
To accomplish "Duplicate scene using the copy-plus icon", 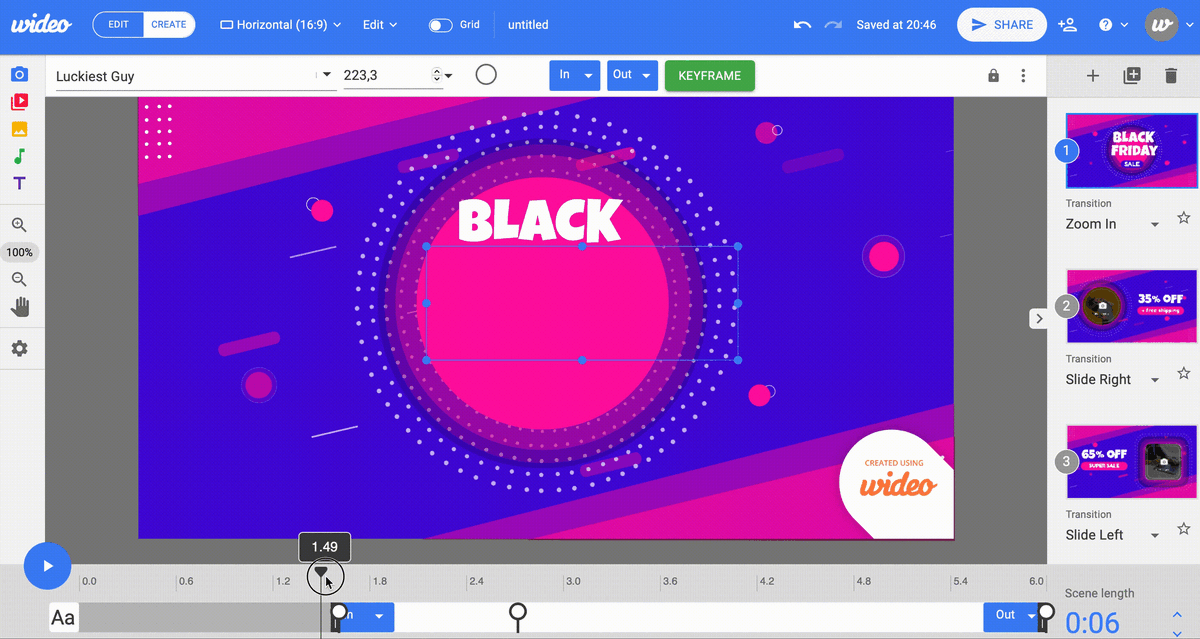I will pyautogui.click(x=1132, y=75).
